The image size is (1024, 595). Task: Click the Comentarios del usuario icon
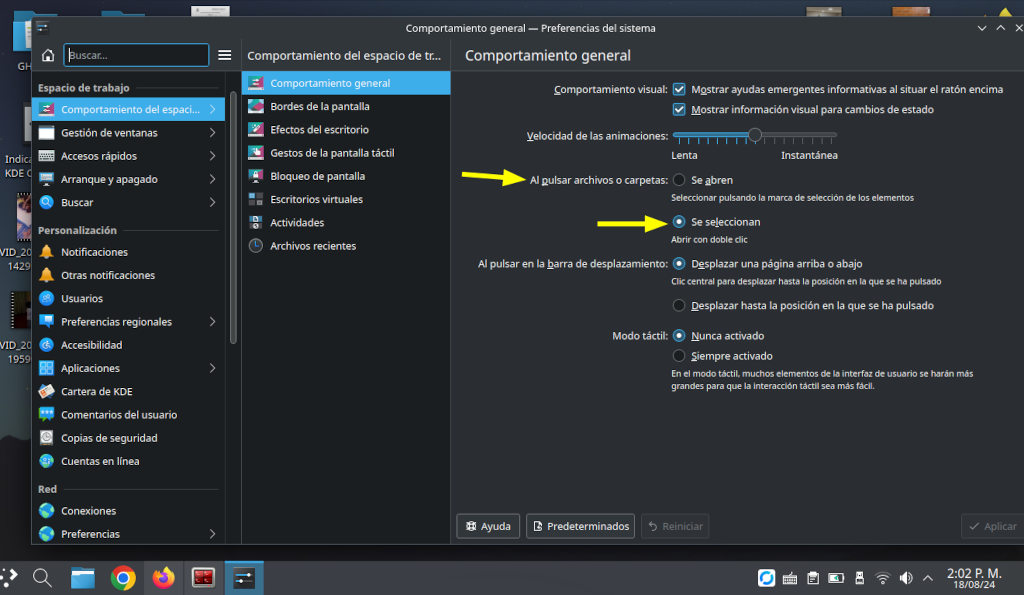(x=46, y=415)
